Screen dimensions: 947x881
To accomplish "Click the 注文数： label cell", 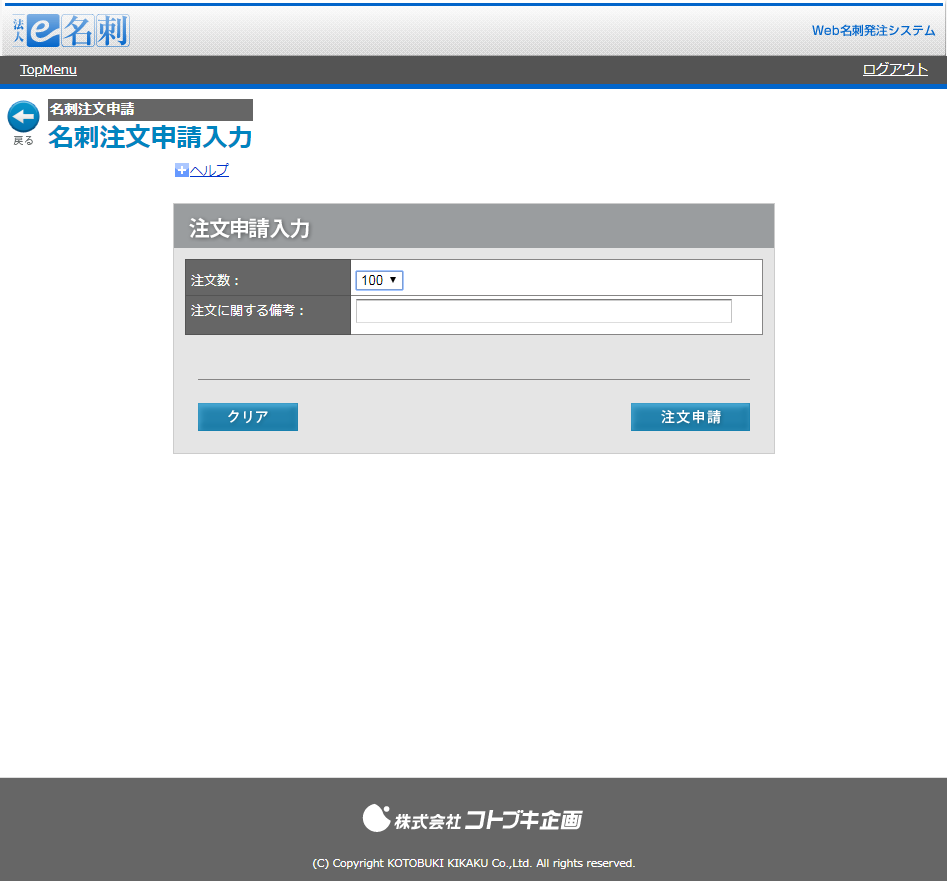I will pyautogui.click(x=268, y=278).
